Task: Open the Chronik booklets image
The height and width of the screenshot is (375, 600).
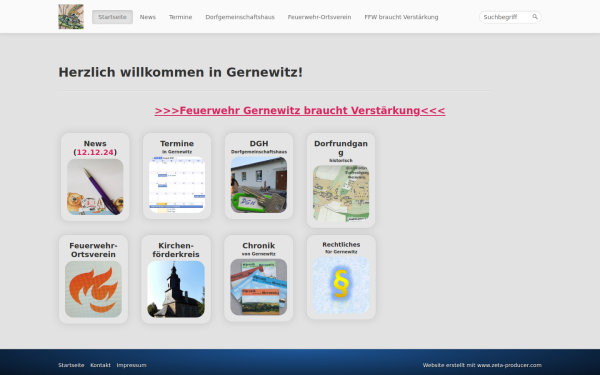Action: pos(259,287)
